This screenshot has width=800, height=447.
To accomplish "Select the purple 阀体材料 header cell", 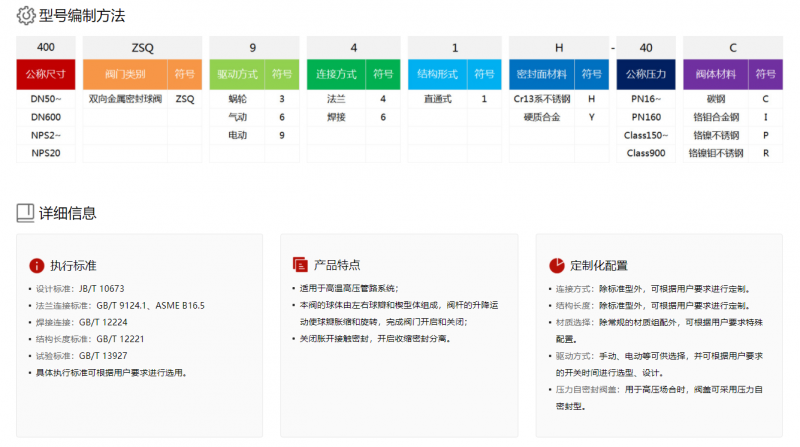I will pos(715,74).
